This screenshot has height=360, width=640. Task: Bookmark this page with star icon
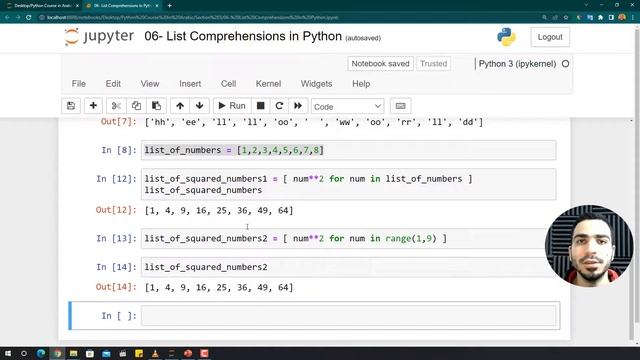point(566,18)
